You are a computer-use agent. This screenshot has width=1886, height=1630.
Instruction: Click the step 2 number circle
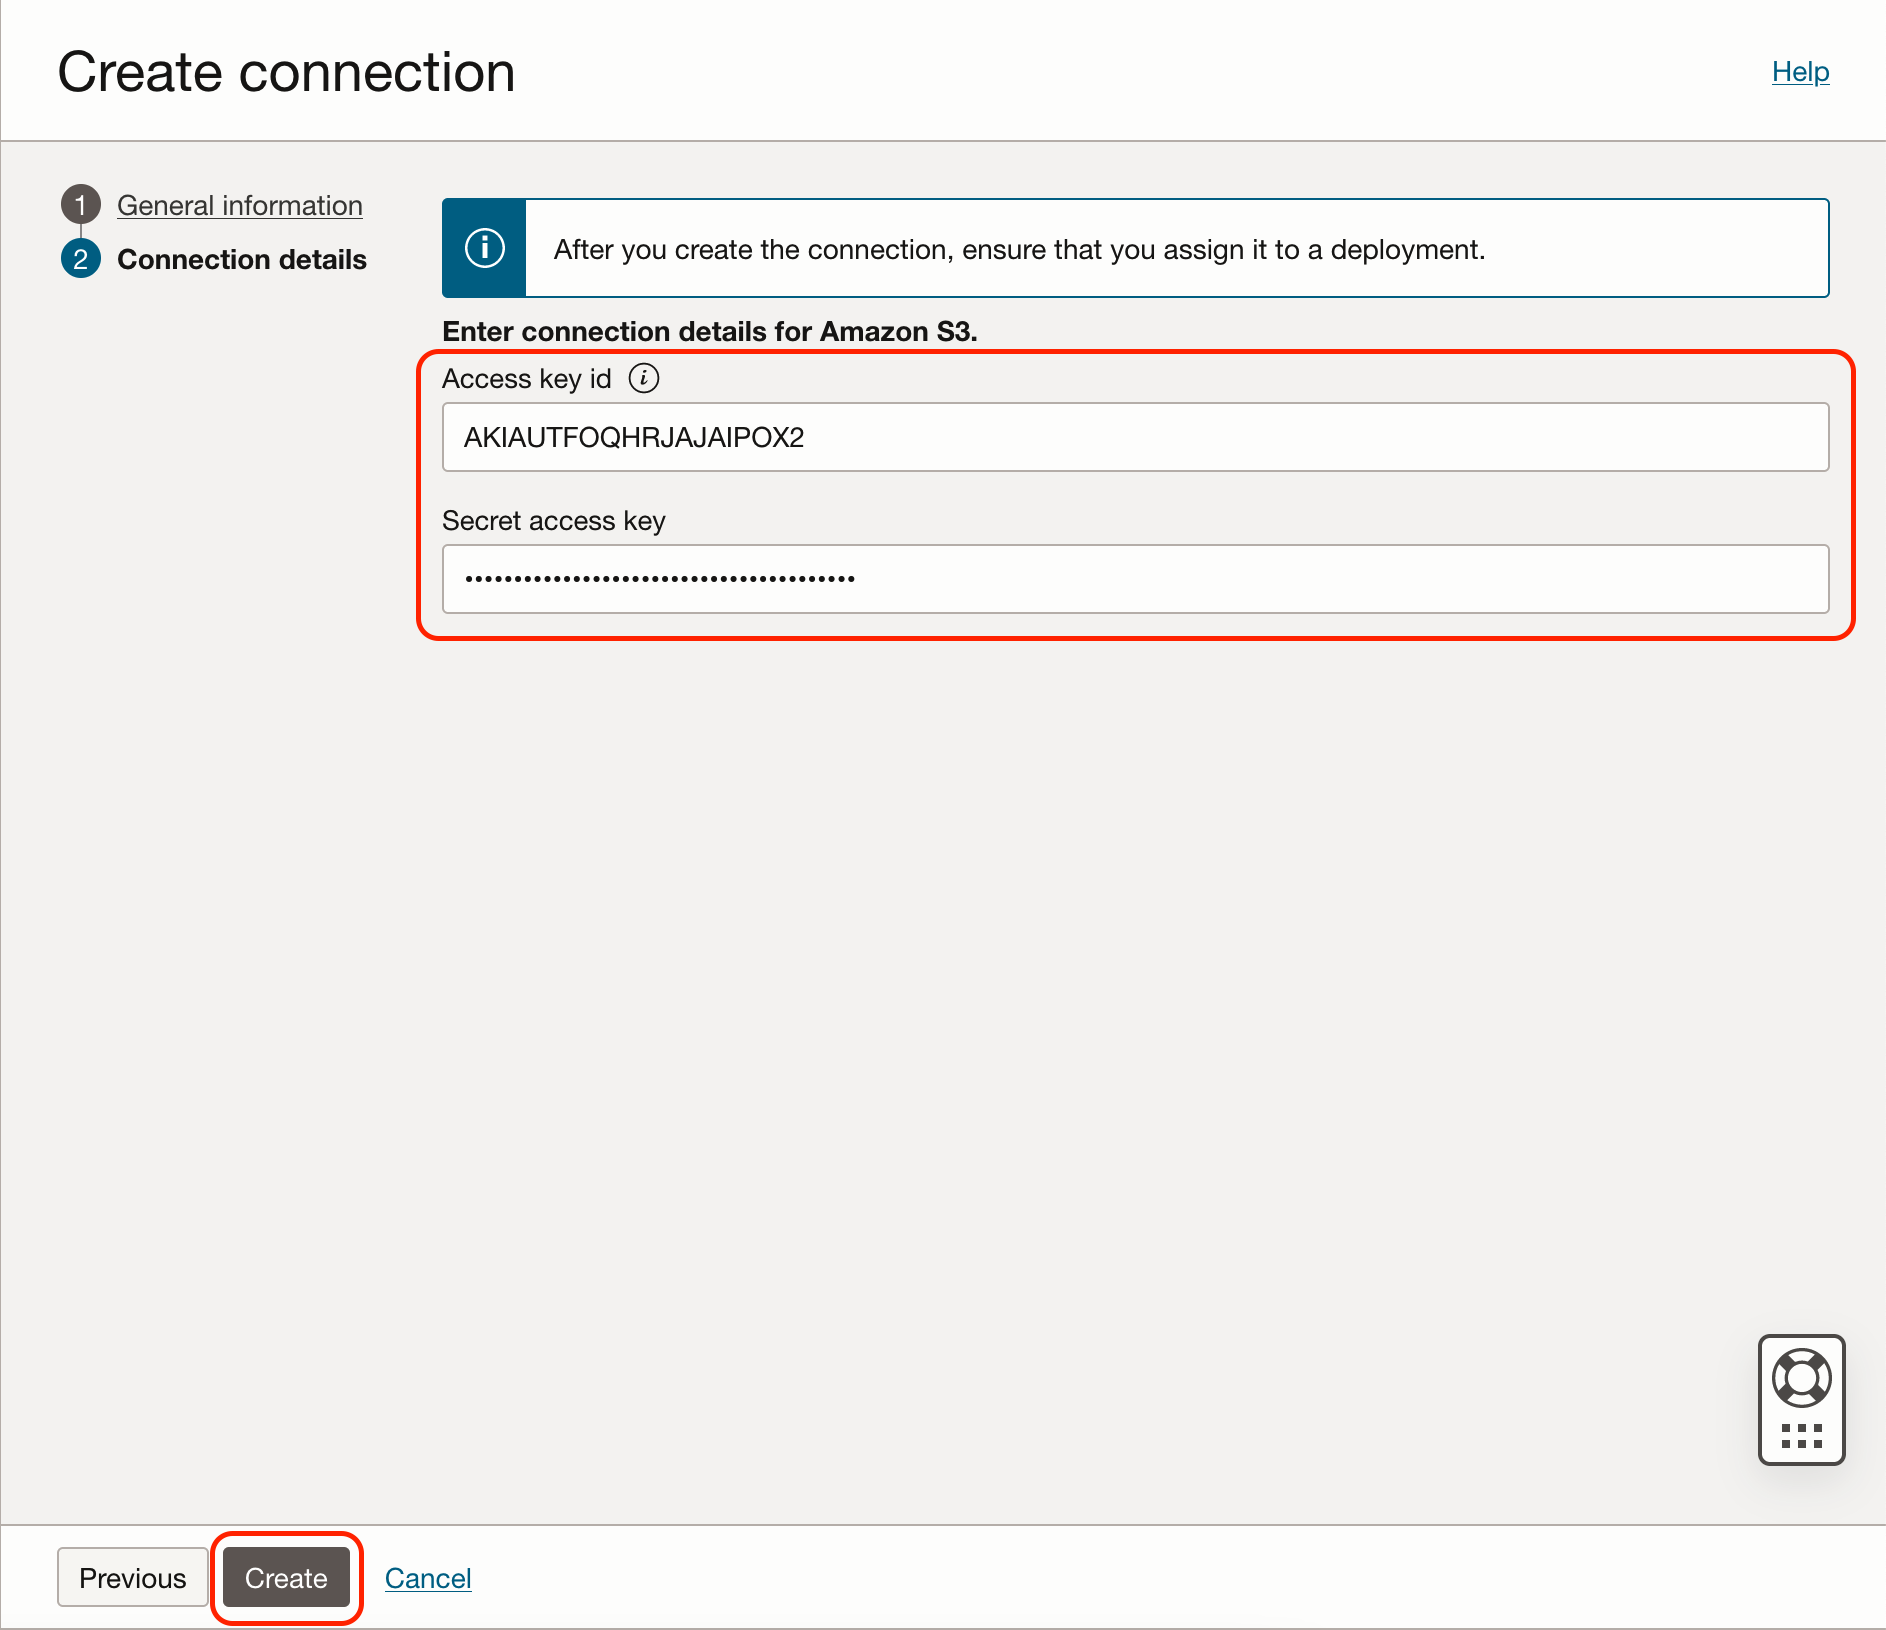(x=81, y=259)
